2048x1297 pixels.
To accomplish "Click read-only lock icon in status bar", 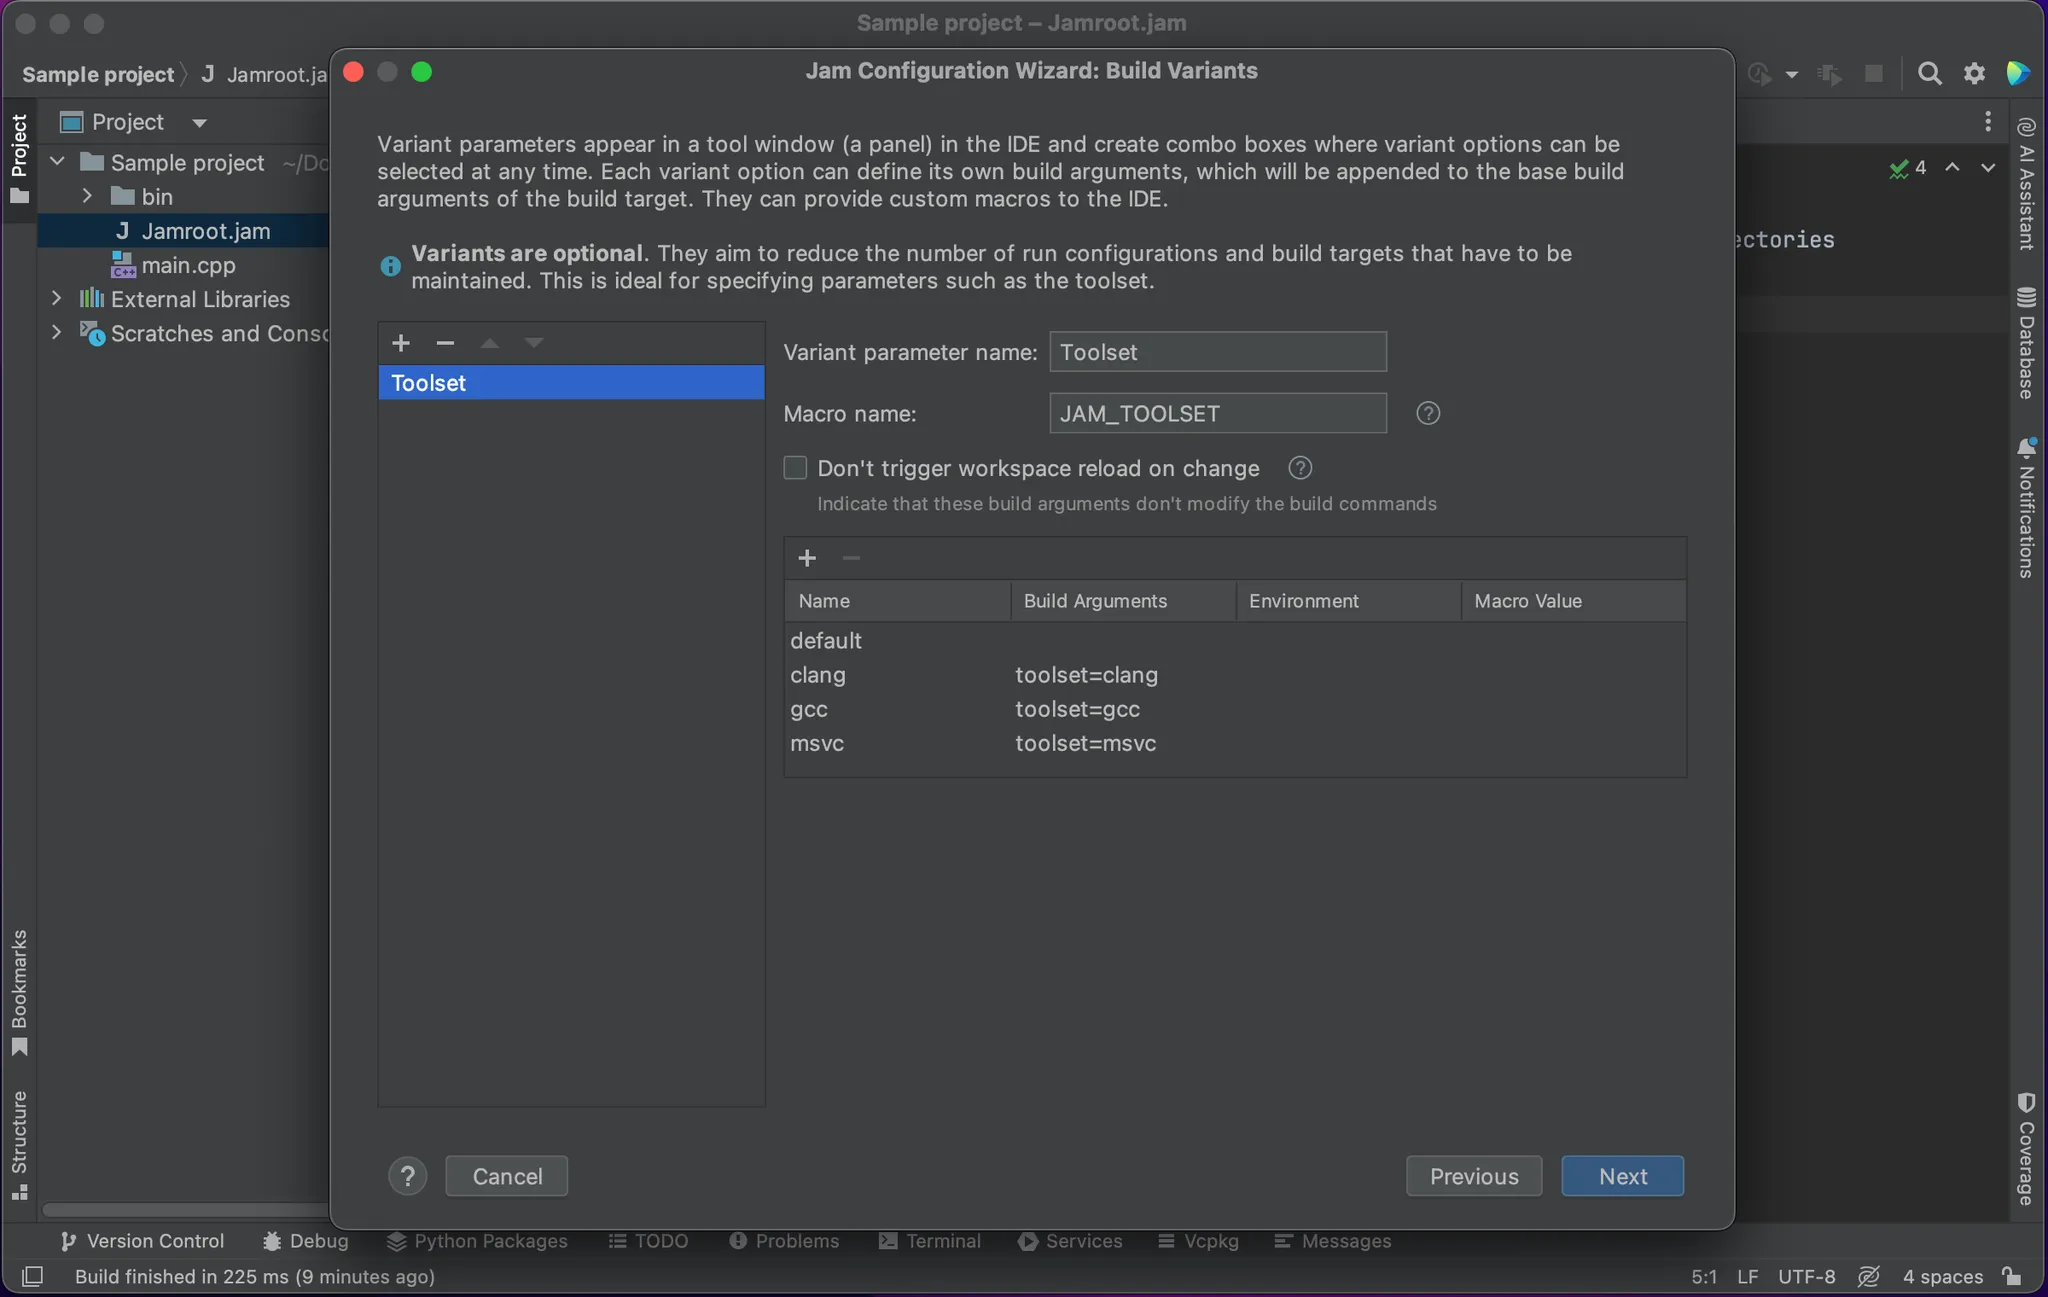I will tap(2012, 1276).
